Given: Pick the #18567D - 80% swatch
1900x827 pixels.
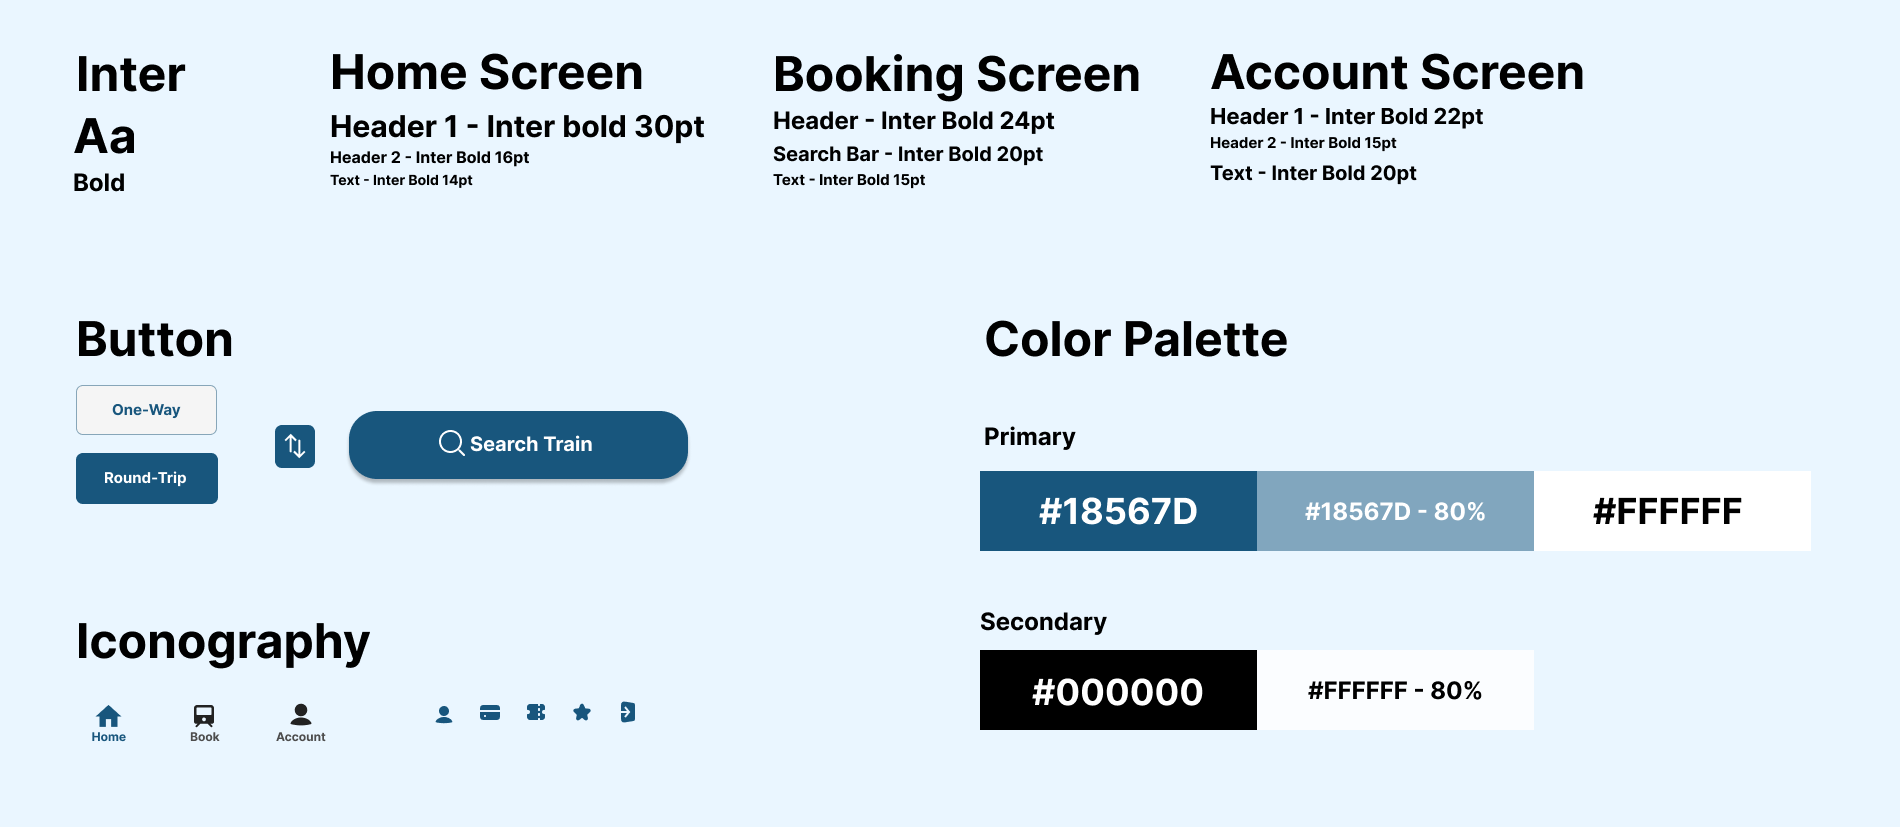Looking at the screenshot, I should [1395, 511].
